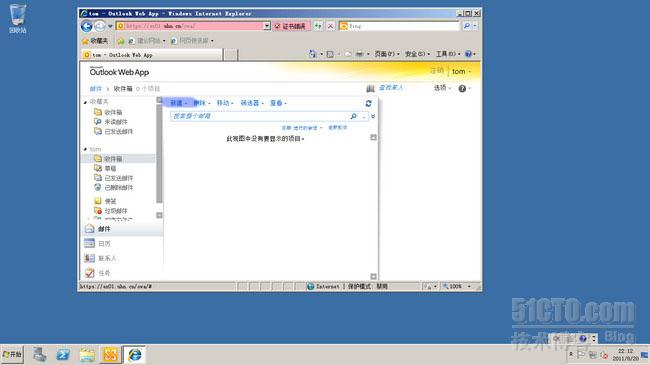Click the 搜索整个邮箱 search mailbox field

pyautogui.click(x=259, y=116)
